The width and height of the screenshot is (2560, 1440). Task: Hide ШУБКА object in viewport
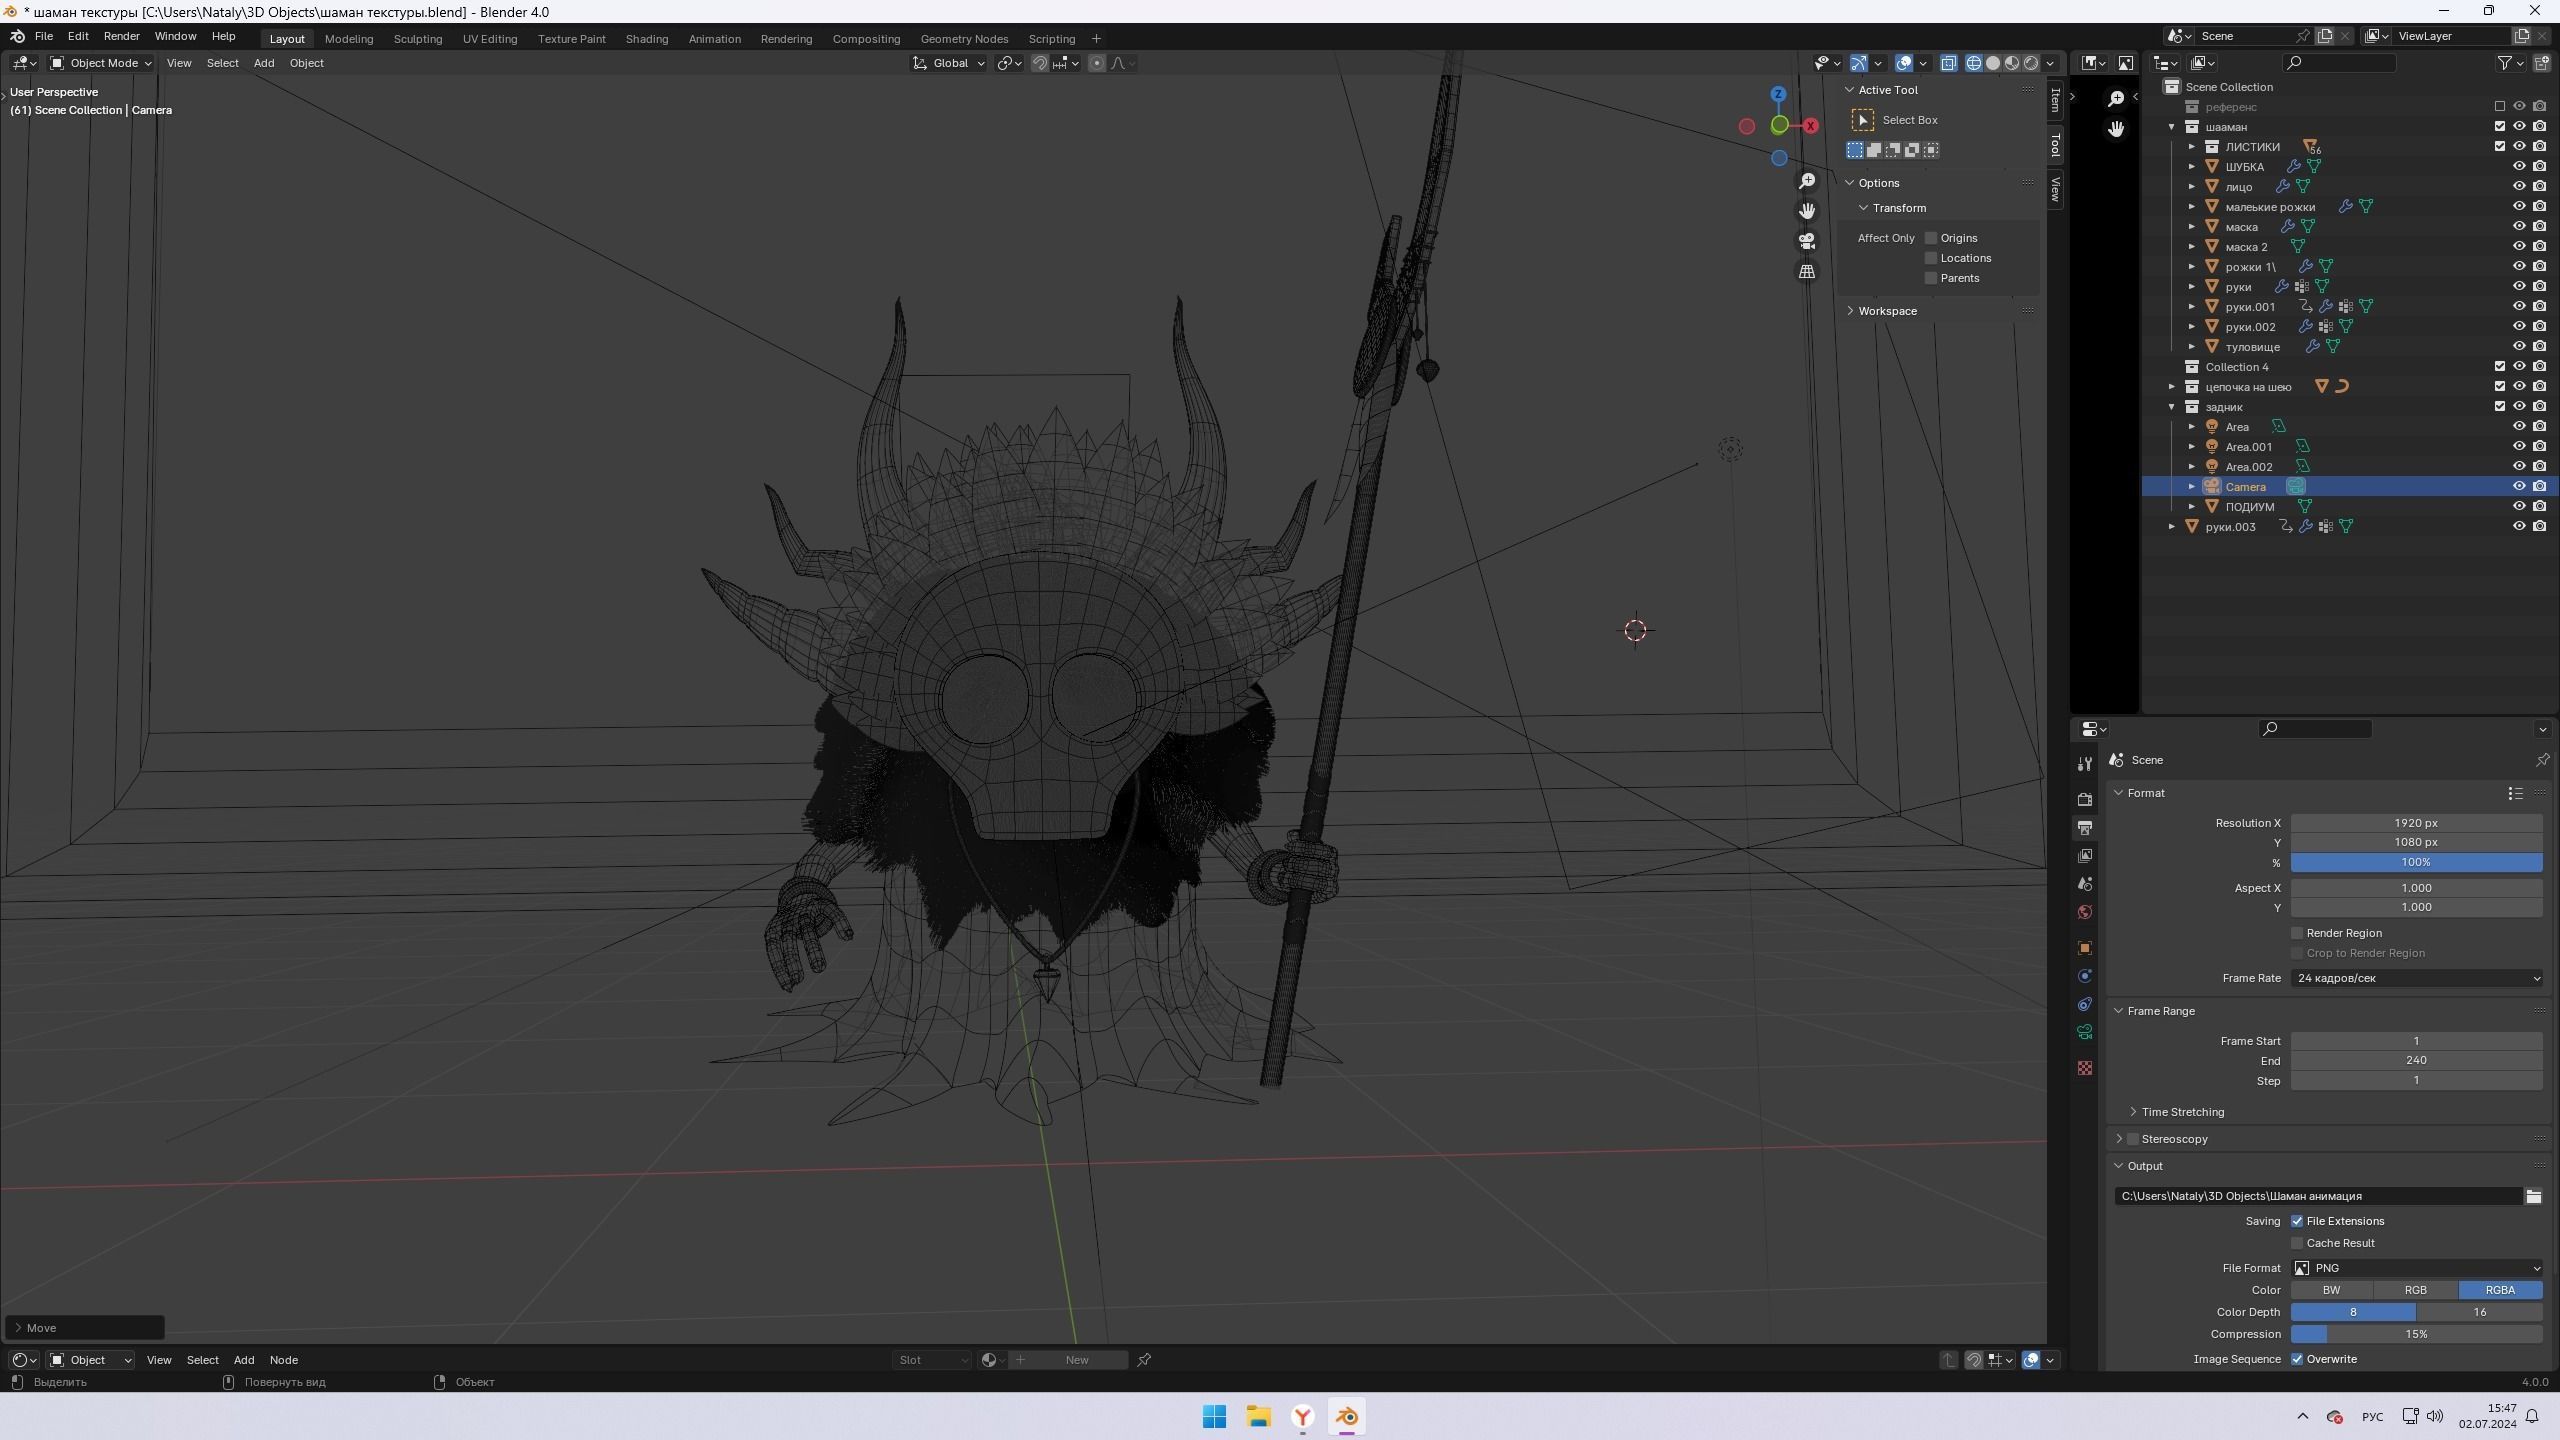tap(2519, 166)
